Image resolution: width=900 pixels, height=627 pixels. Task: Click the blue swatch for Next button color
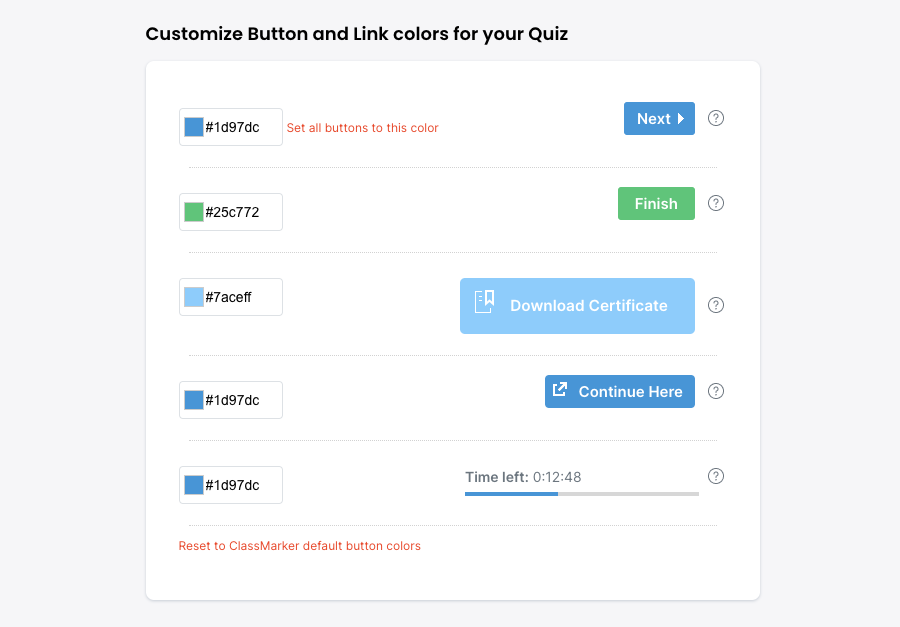(x=194, y=127)
